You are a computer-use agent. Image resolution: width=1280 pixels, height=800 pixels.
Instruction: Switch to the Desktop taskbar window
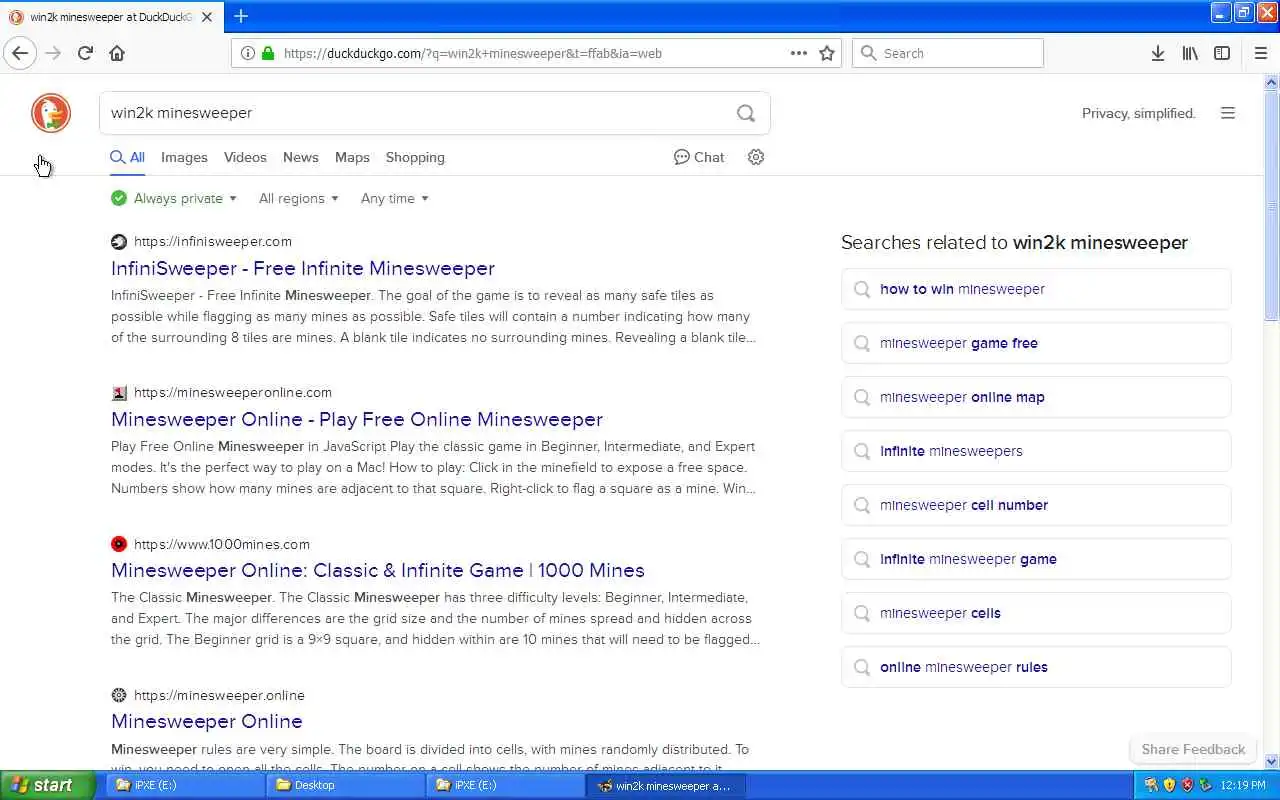(x=345, y=785)
